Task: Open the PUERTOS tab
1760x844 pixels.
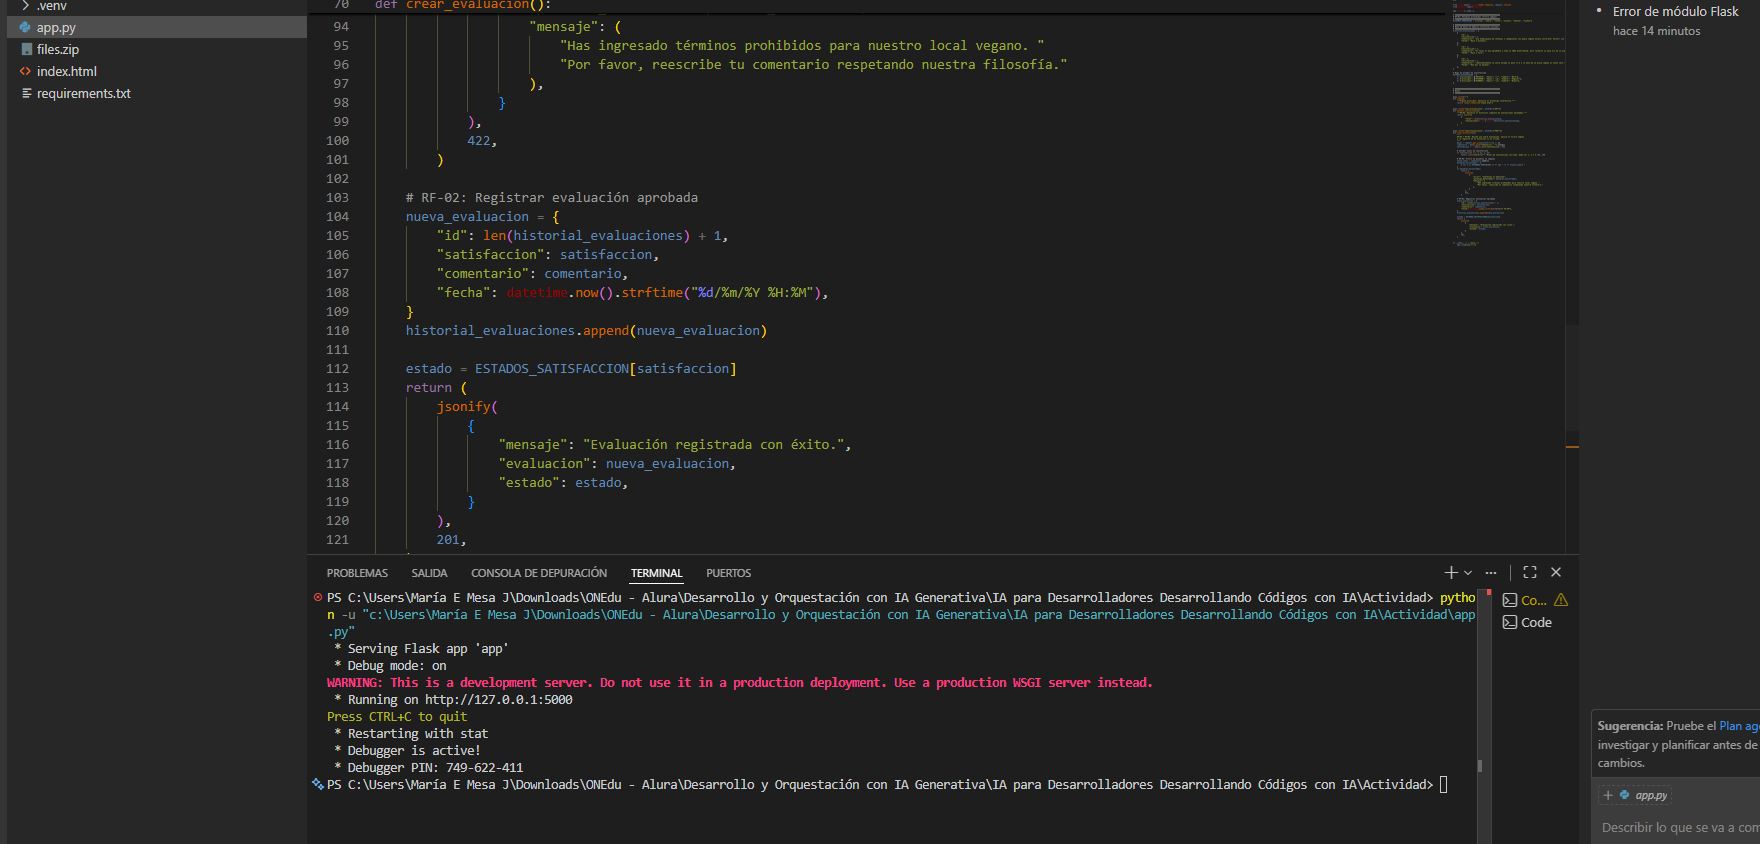Action: (728, 573)
